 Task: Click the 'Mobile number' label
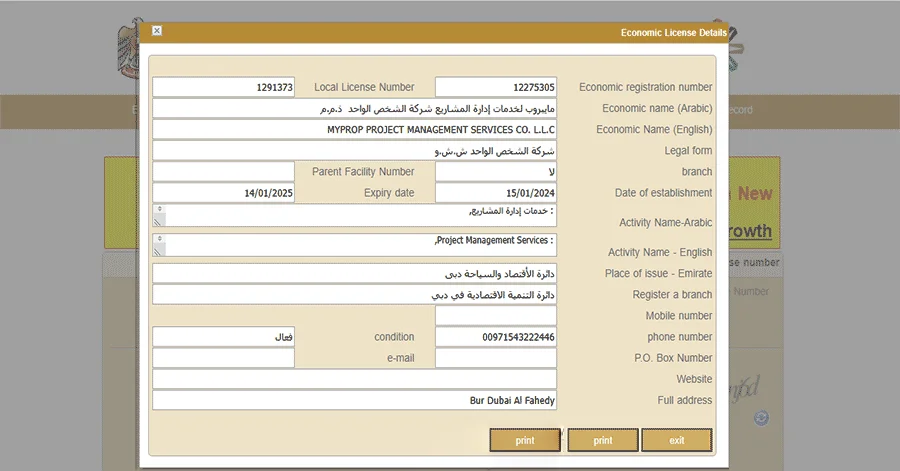[678, 316]
